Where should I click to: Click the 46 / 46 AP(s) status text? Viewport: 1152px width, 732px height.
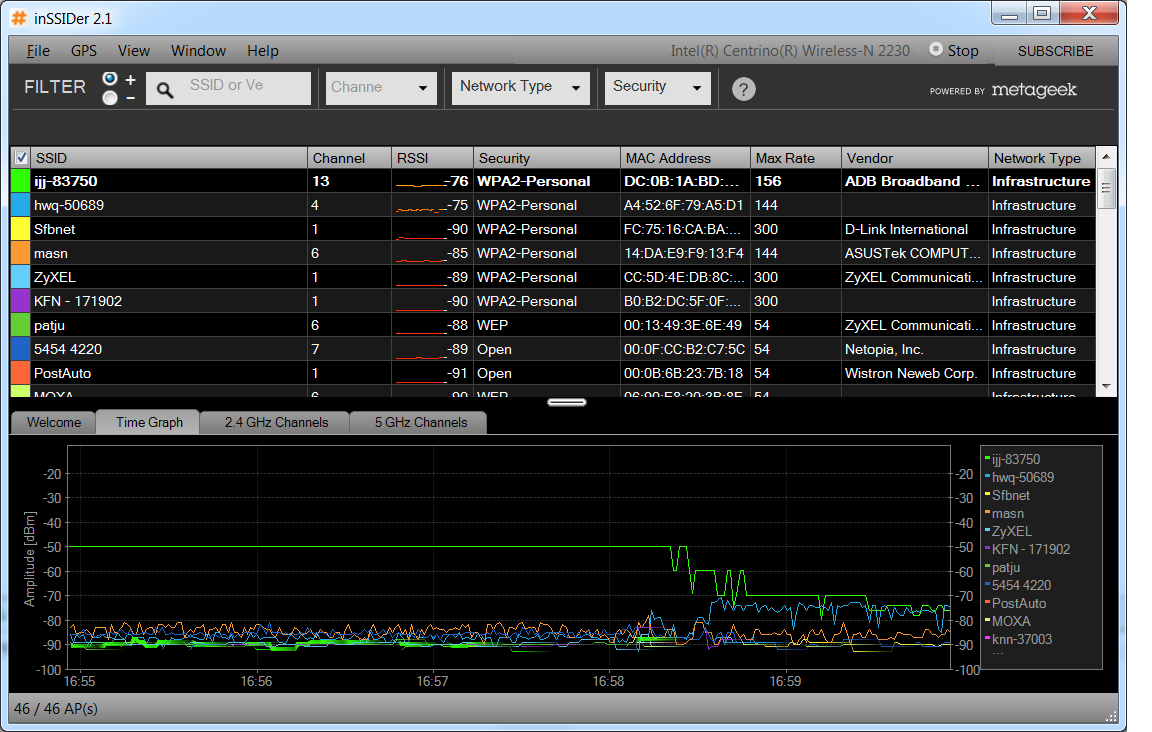pyautogui.click(x=56, y=709)
